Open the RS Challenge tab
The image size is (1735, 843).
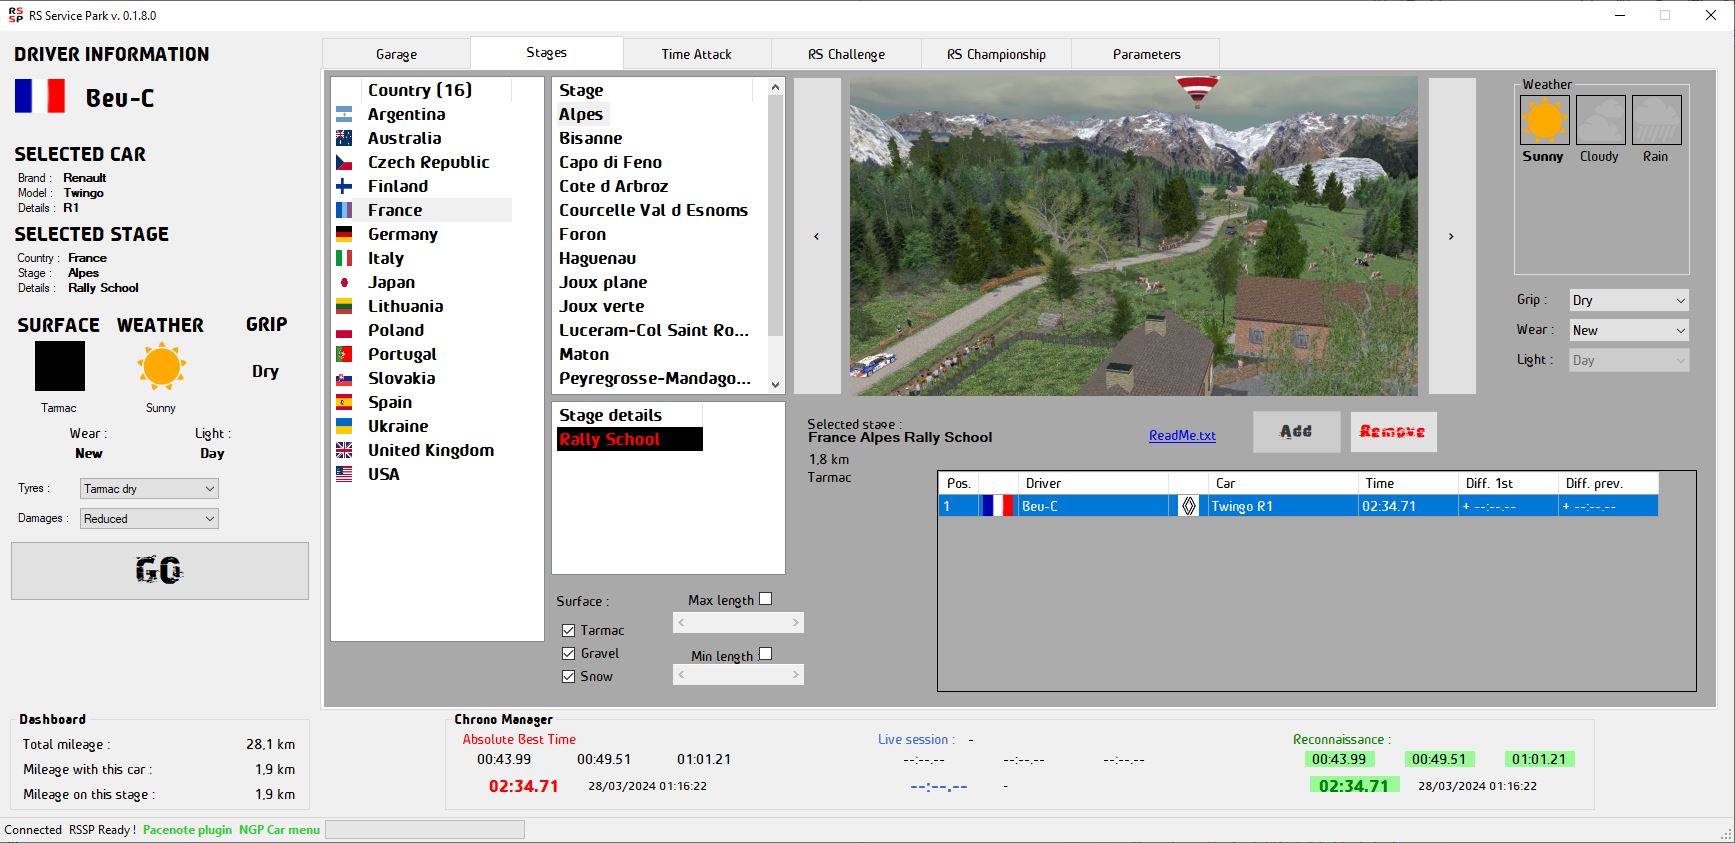pyautogui.click(x=846, y=54)
